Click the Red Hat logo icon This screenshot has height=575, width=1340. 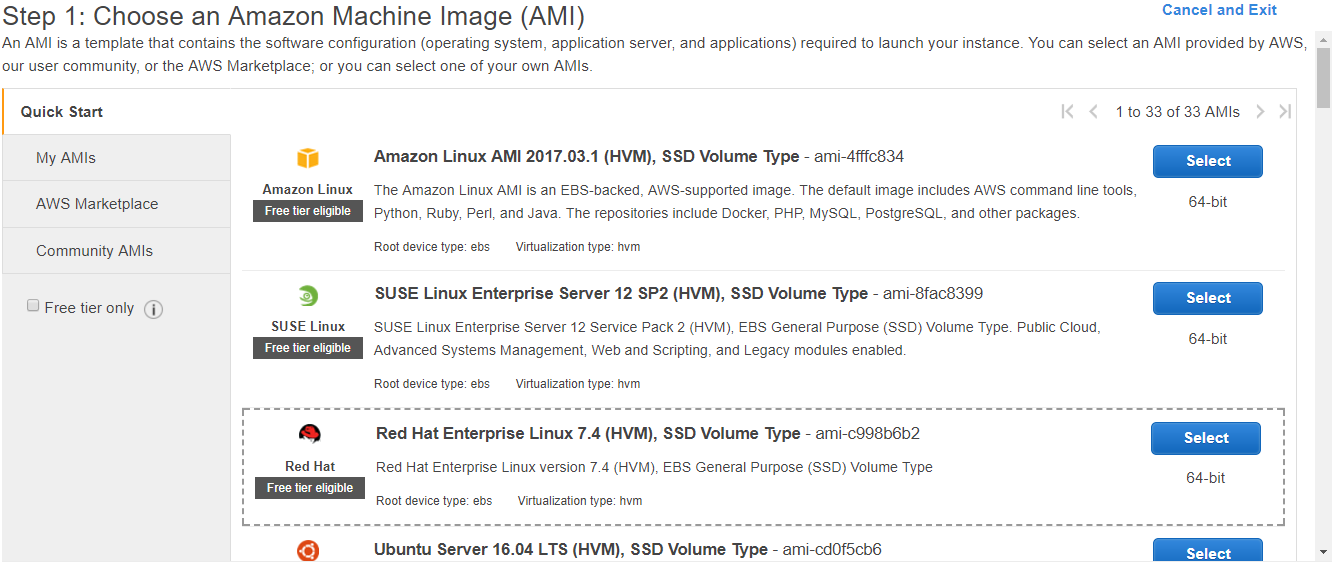(x=310, y=434)
